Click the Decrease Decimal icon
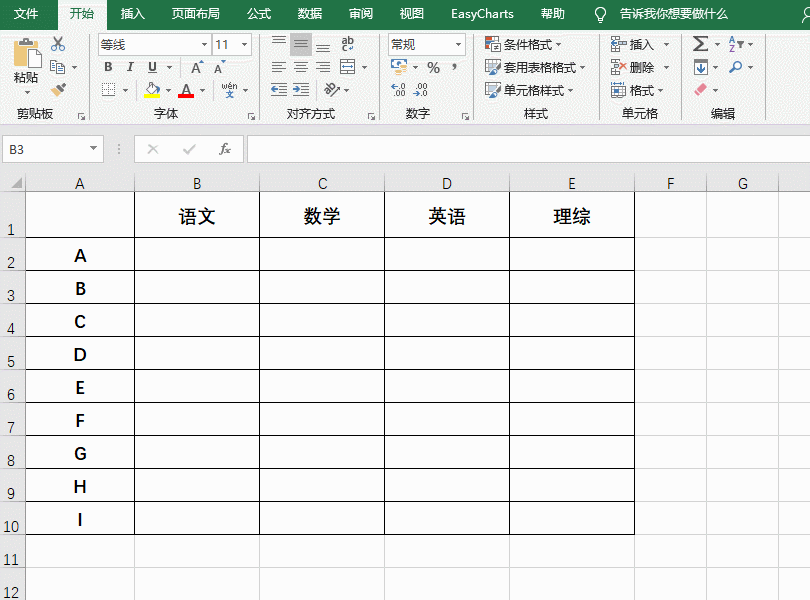Screen dimensions: 810x600 click(x=420, y=90)
